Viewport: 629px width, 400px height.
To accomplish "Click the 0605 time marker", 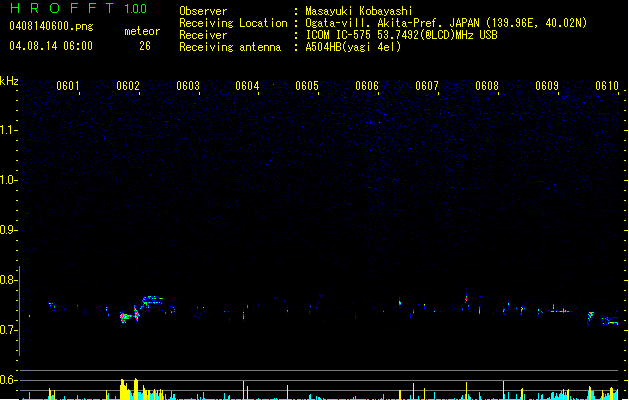I will pos(307,86).
